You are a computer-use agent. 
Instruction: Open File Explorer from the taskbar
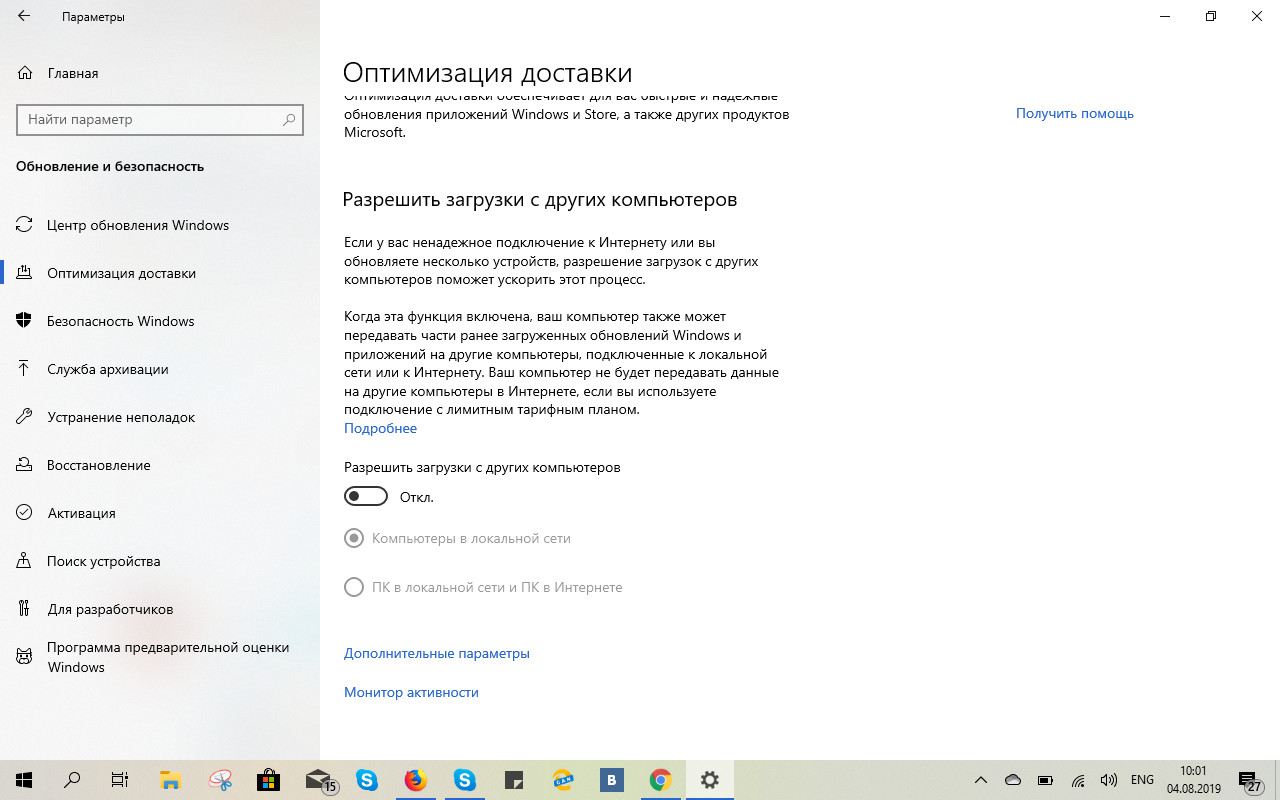170,780
